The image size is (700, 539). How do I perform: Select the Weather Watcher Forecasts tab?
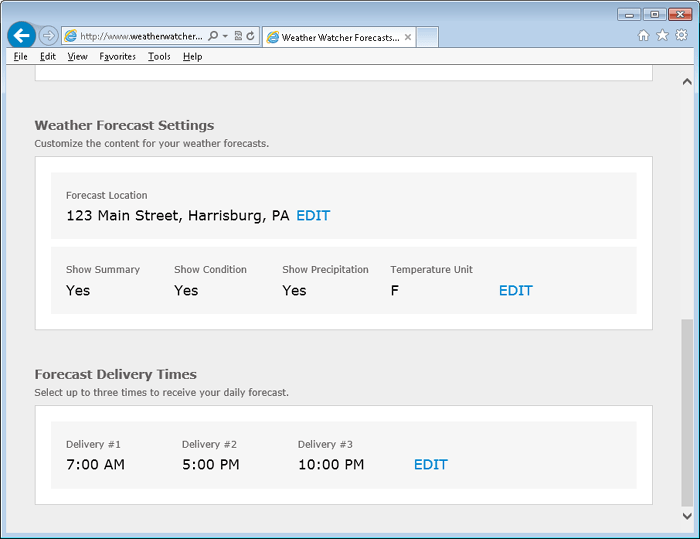[340, 37]
